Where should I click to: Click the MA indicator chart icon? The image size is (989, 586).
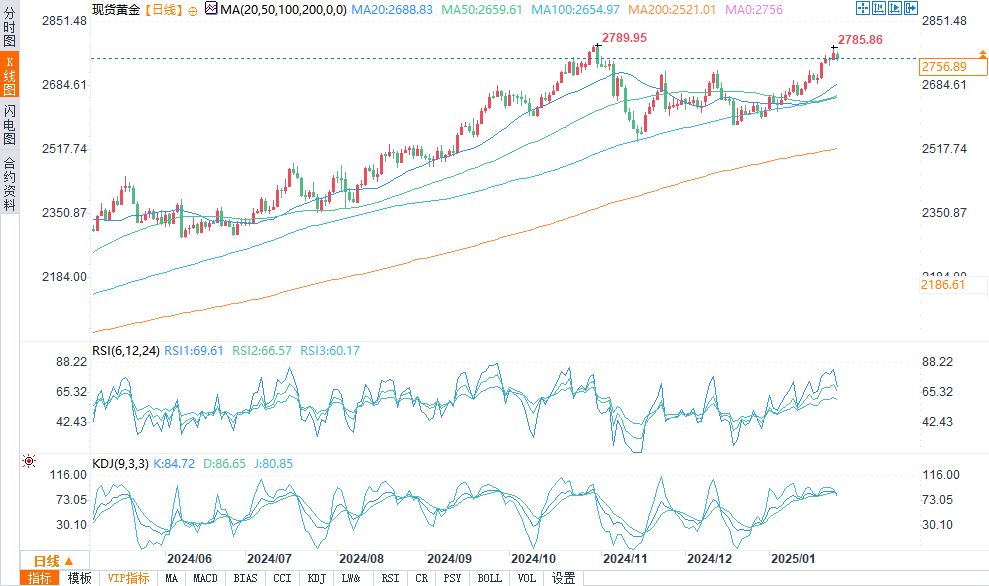click(x=210, y=9)
